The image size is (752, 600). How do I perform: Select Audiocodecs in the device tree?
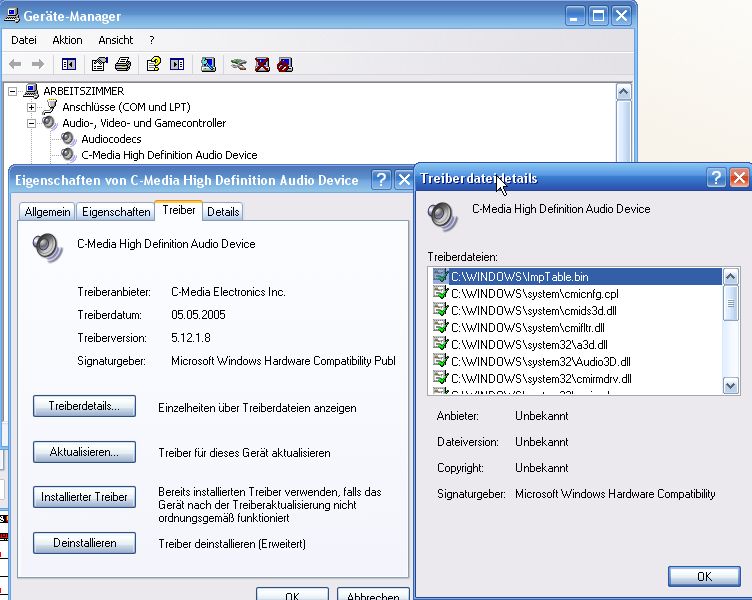click(x=111, y=139)
